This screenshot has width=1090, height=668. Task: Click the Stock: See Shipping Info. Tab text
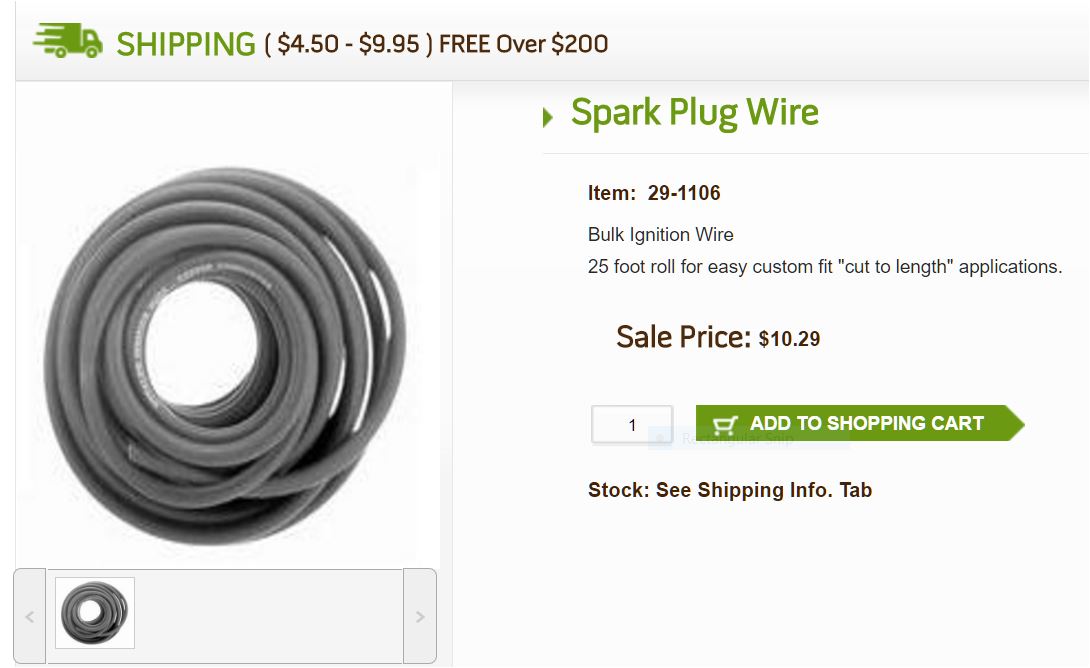pos(730,490)
